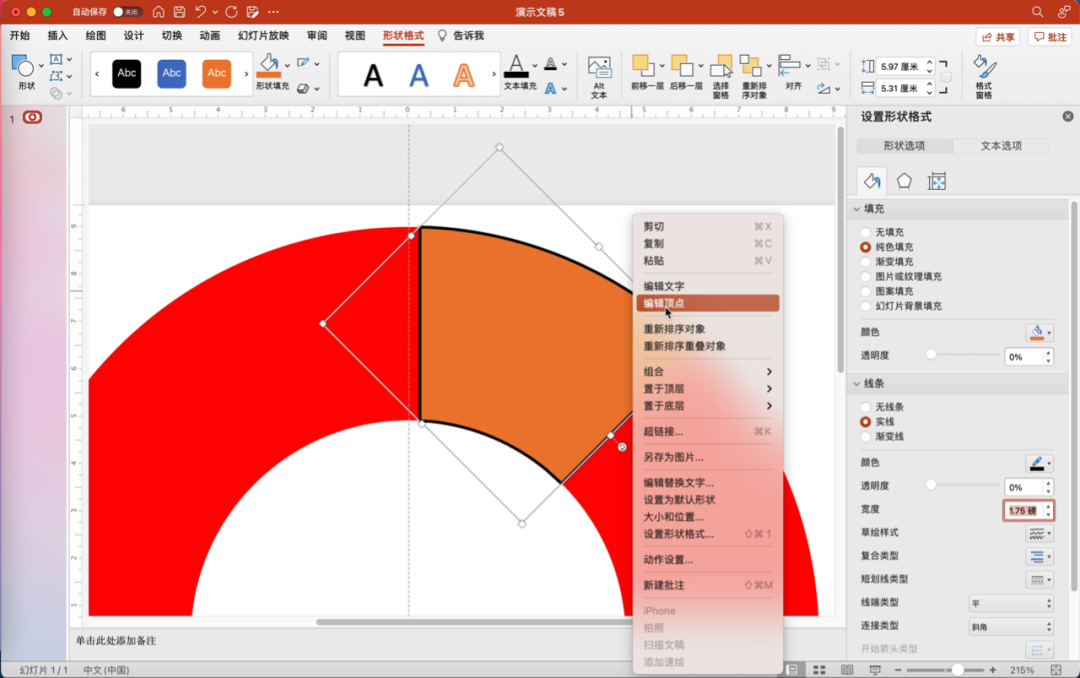The height and width of the screenshot is (678, 1080).
Task: Open the 草绘样式 dropdown
Action: click(x=1039, y=533)
